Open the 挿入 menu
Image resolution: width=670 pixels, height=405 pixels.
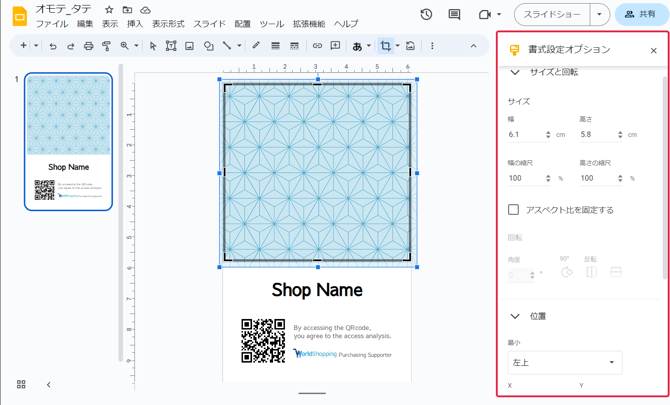[135, 24]
